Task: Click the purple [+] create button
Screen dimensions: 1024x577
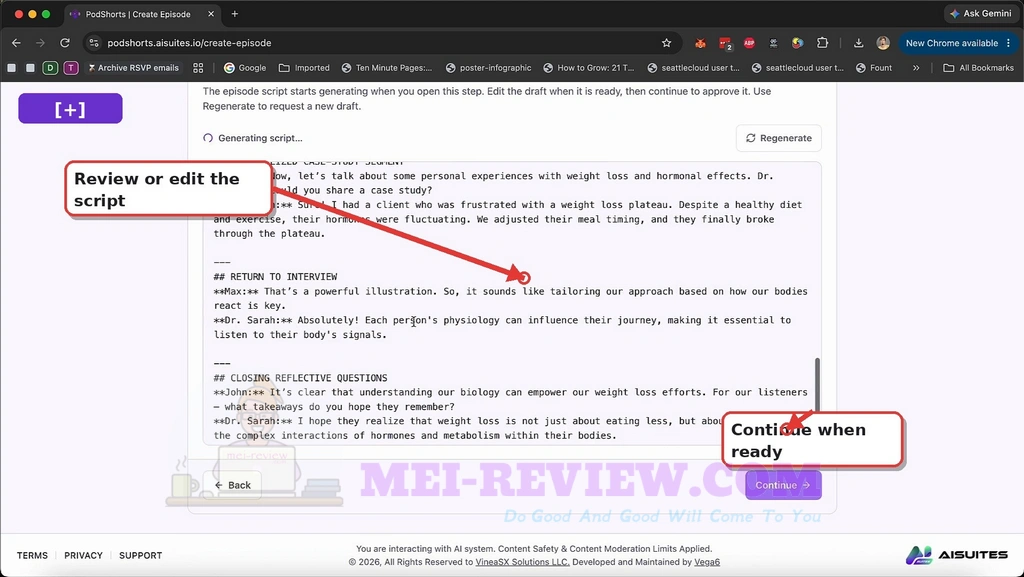Action: [x=71, y=108]
